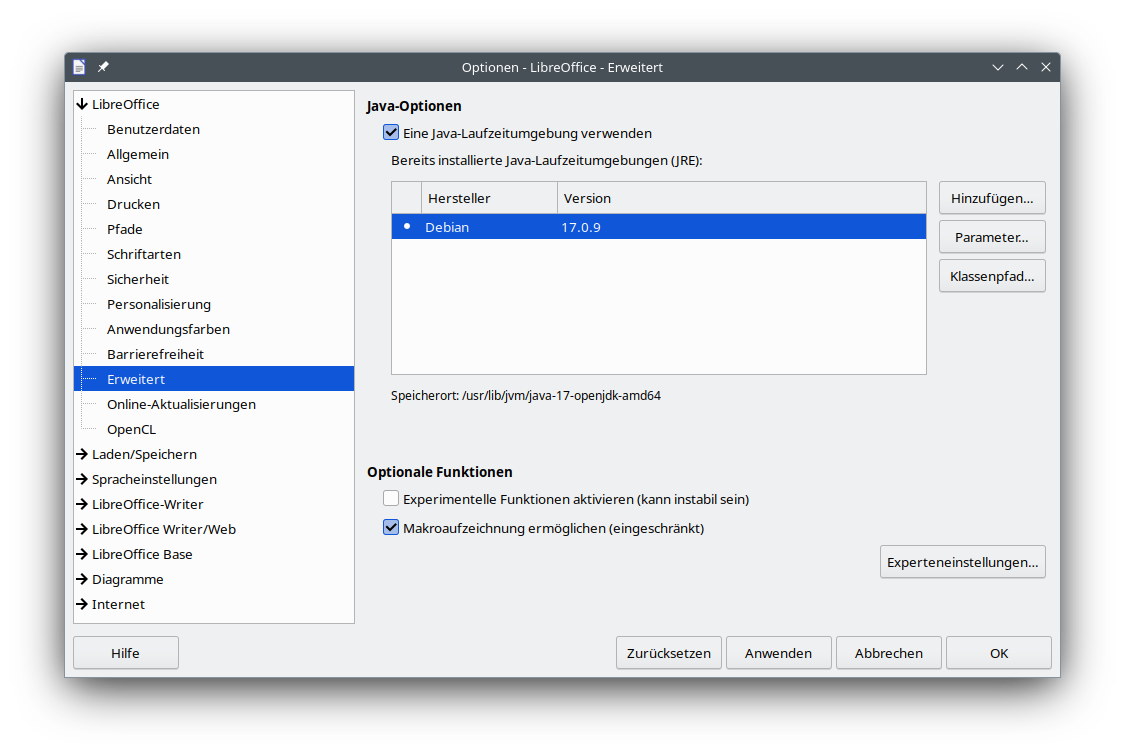Open the Klassenpfad... dialog

point(992,276)
